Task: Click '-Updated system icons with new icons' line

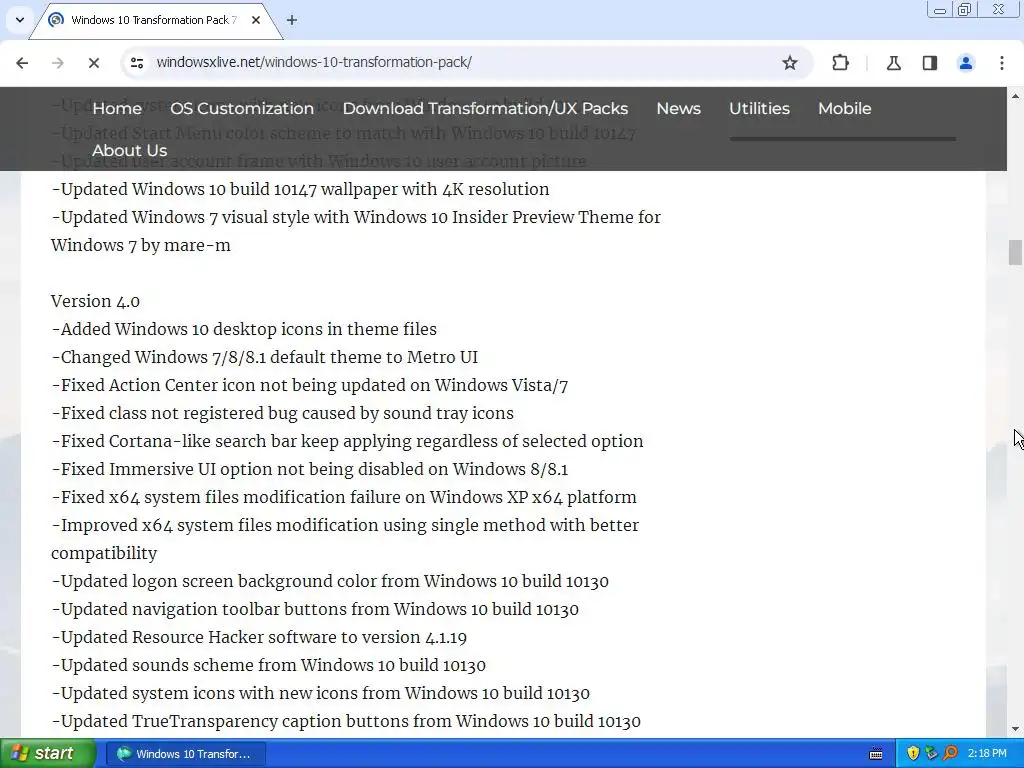Action: (x=321, y=694)
